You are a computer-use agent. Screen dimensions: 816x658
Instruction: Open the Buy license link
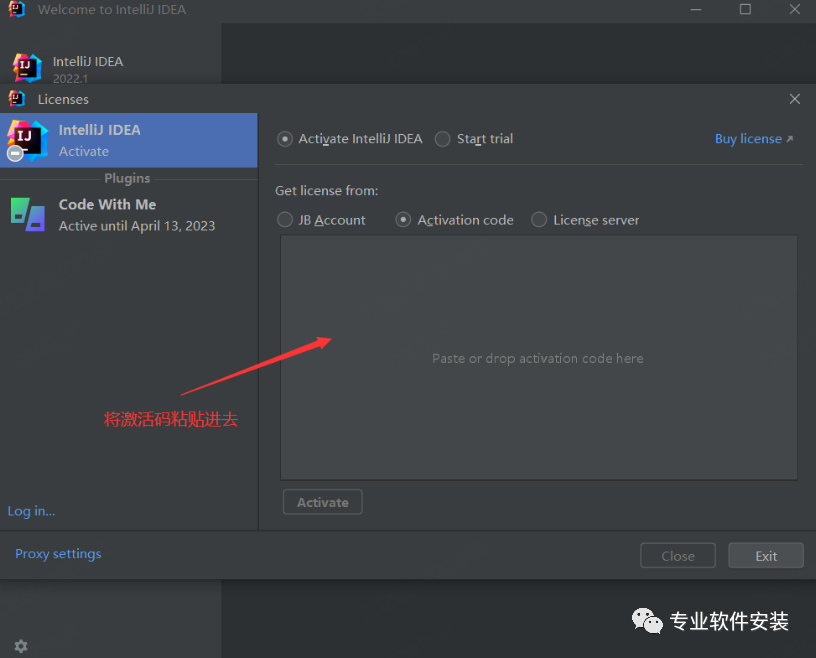tap(753, 139)
